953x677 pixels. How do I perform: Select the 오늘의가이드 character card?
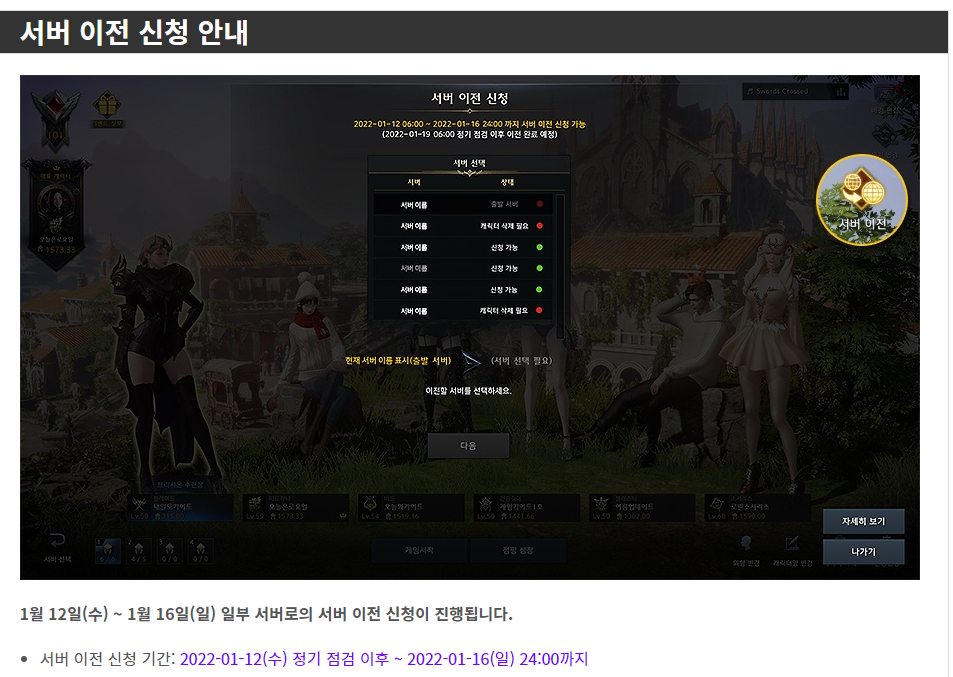point(411,507)
